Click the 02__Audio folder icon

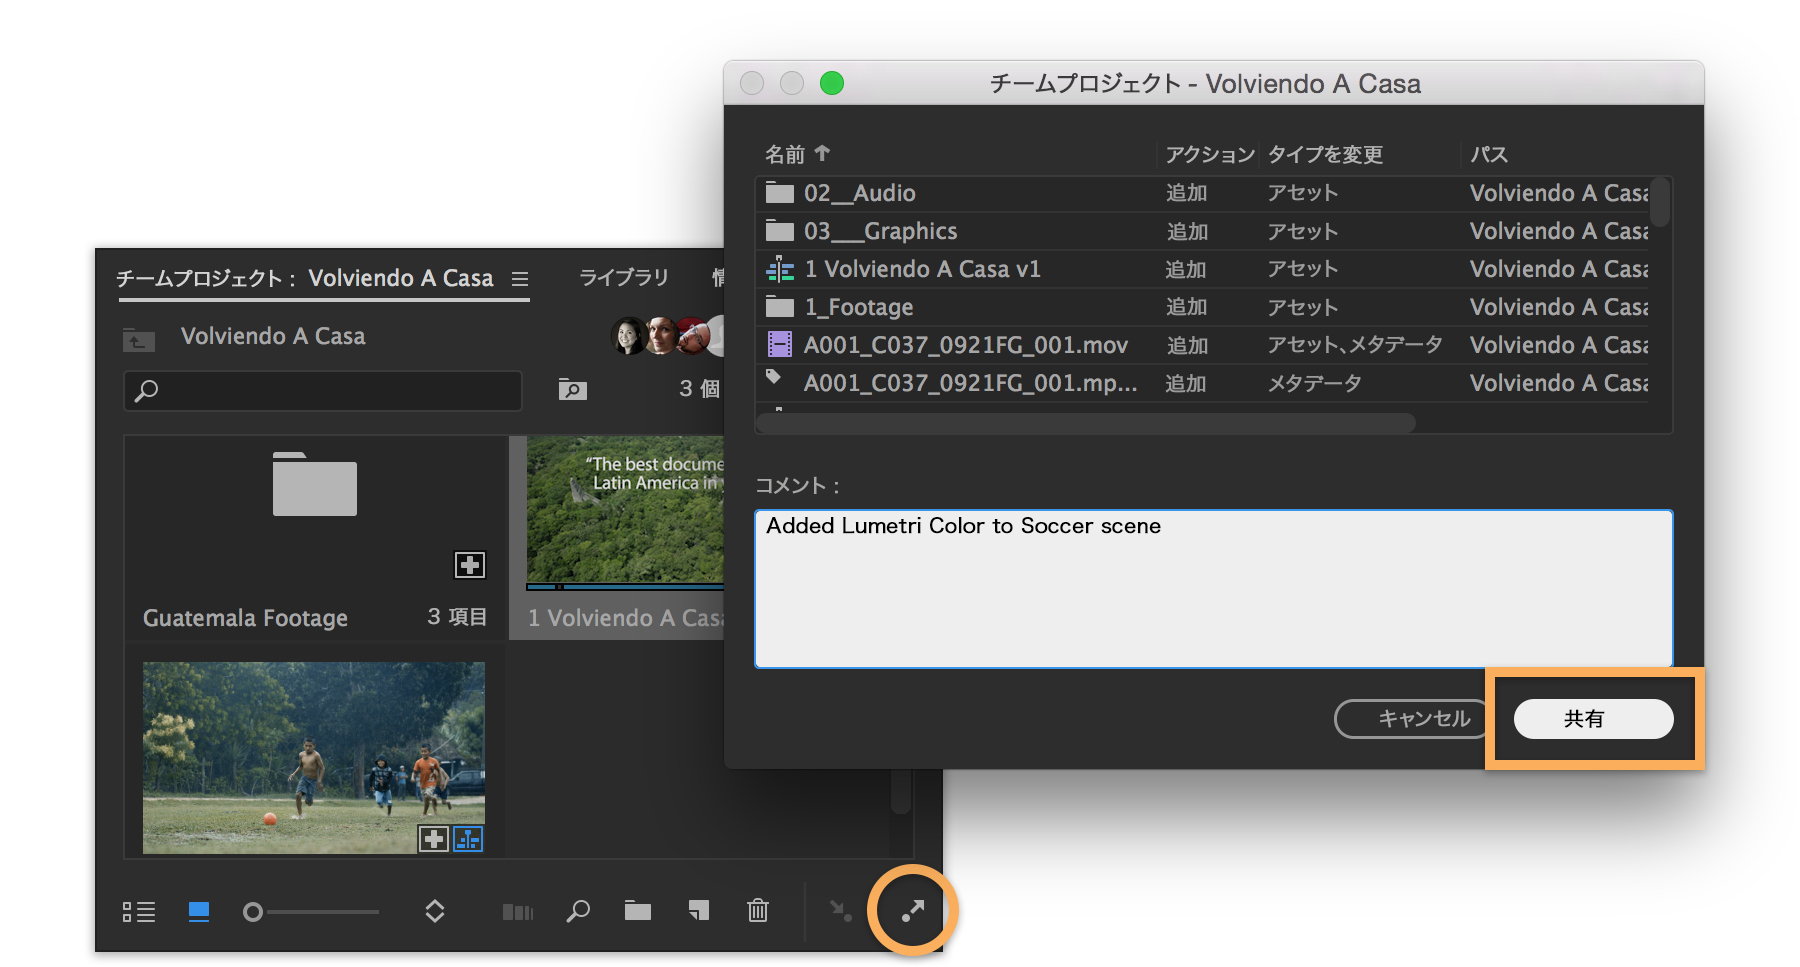[780, 192]
